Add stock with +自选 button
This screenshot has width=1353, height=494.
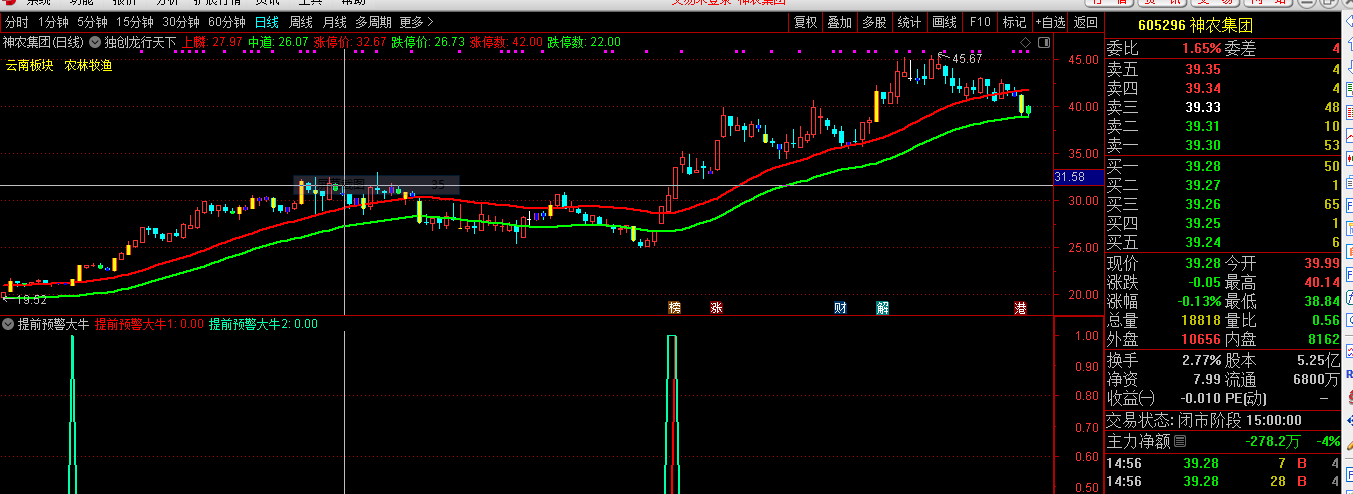[x=1050, y=22]
